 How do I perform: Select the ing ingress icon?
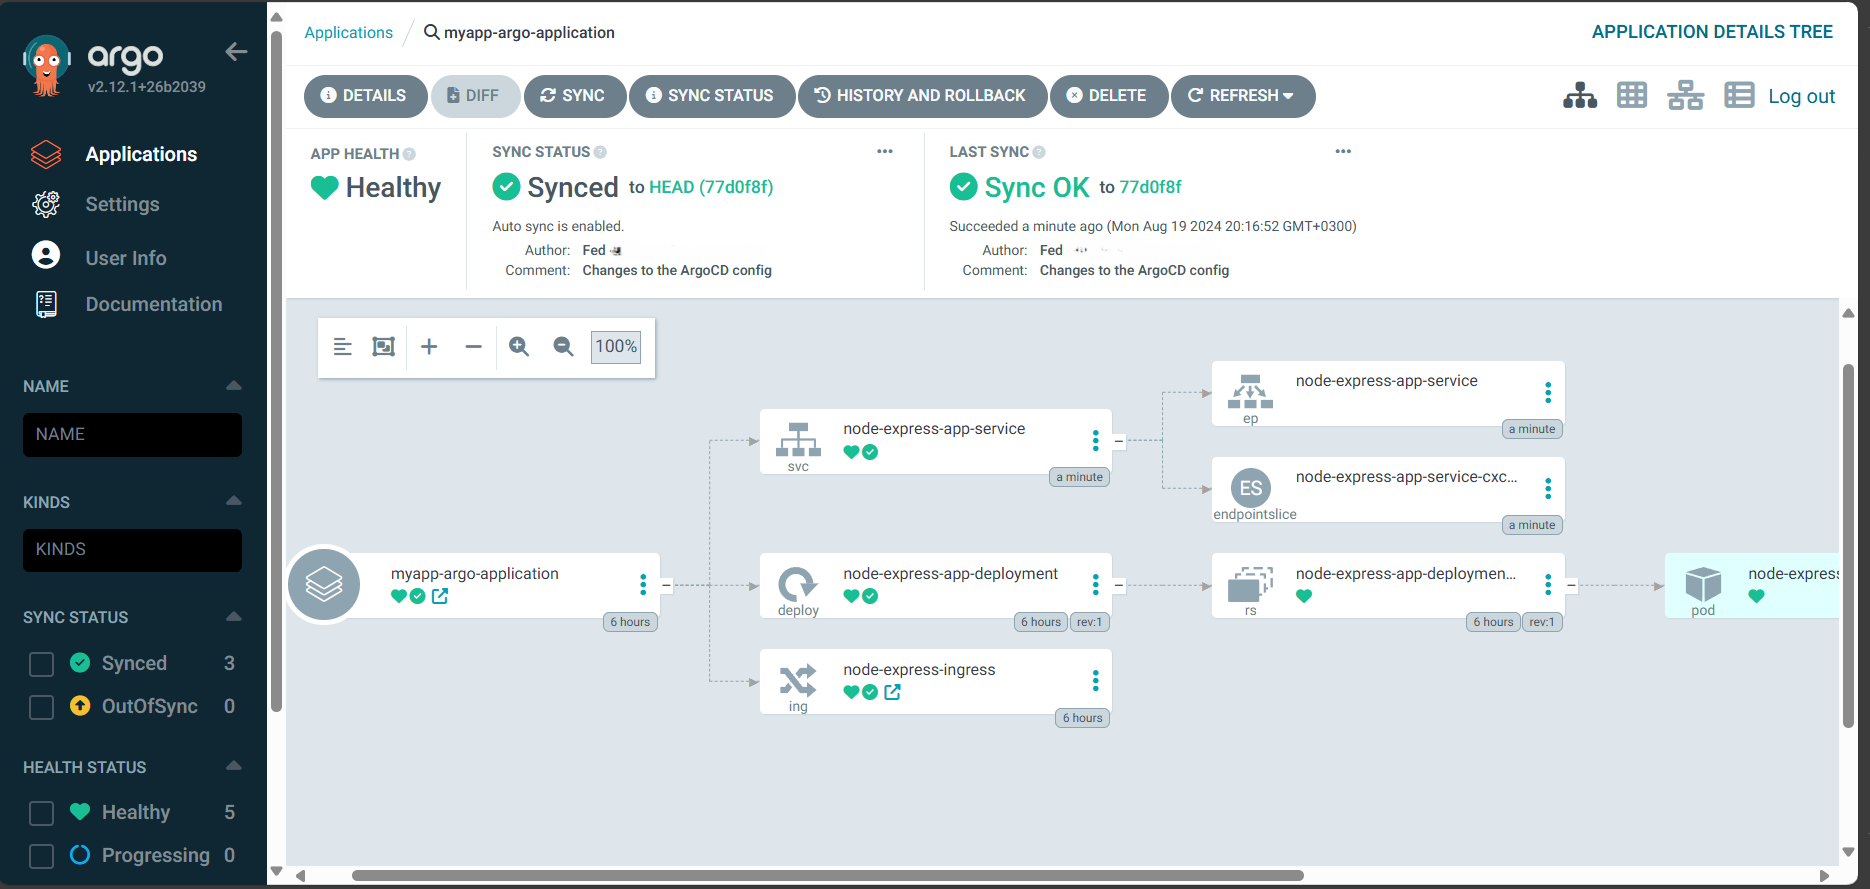(798, 680)
